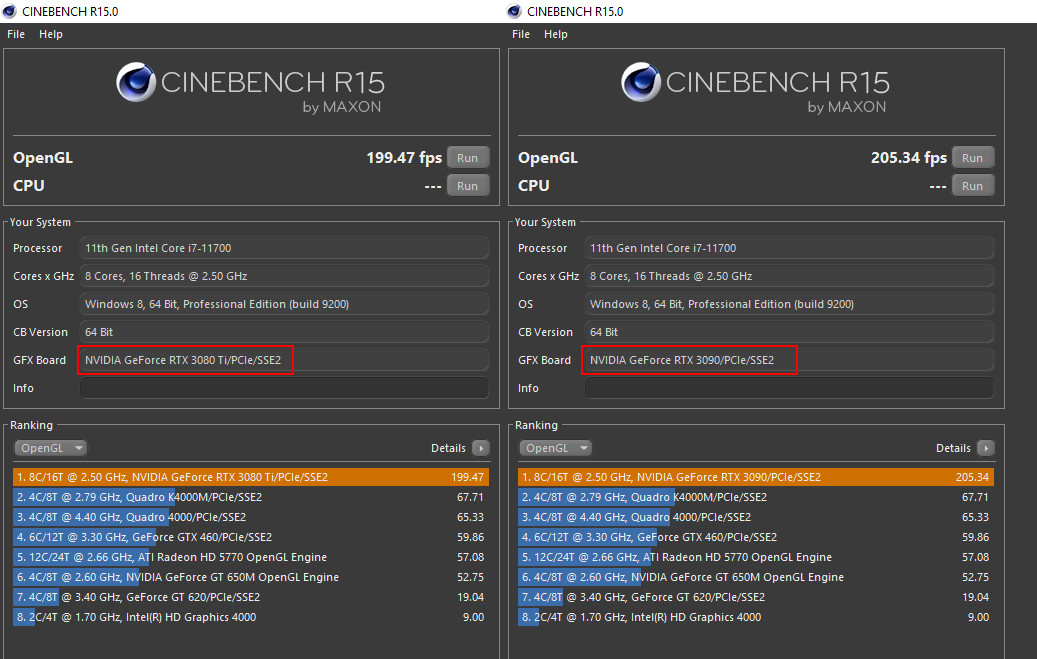This screenshot has width=1037, height=659.
Task: Click the 205.34 fps OpenGL score
Action: (x=909, y=157)
